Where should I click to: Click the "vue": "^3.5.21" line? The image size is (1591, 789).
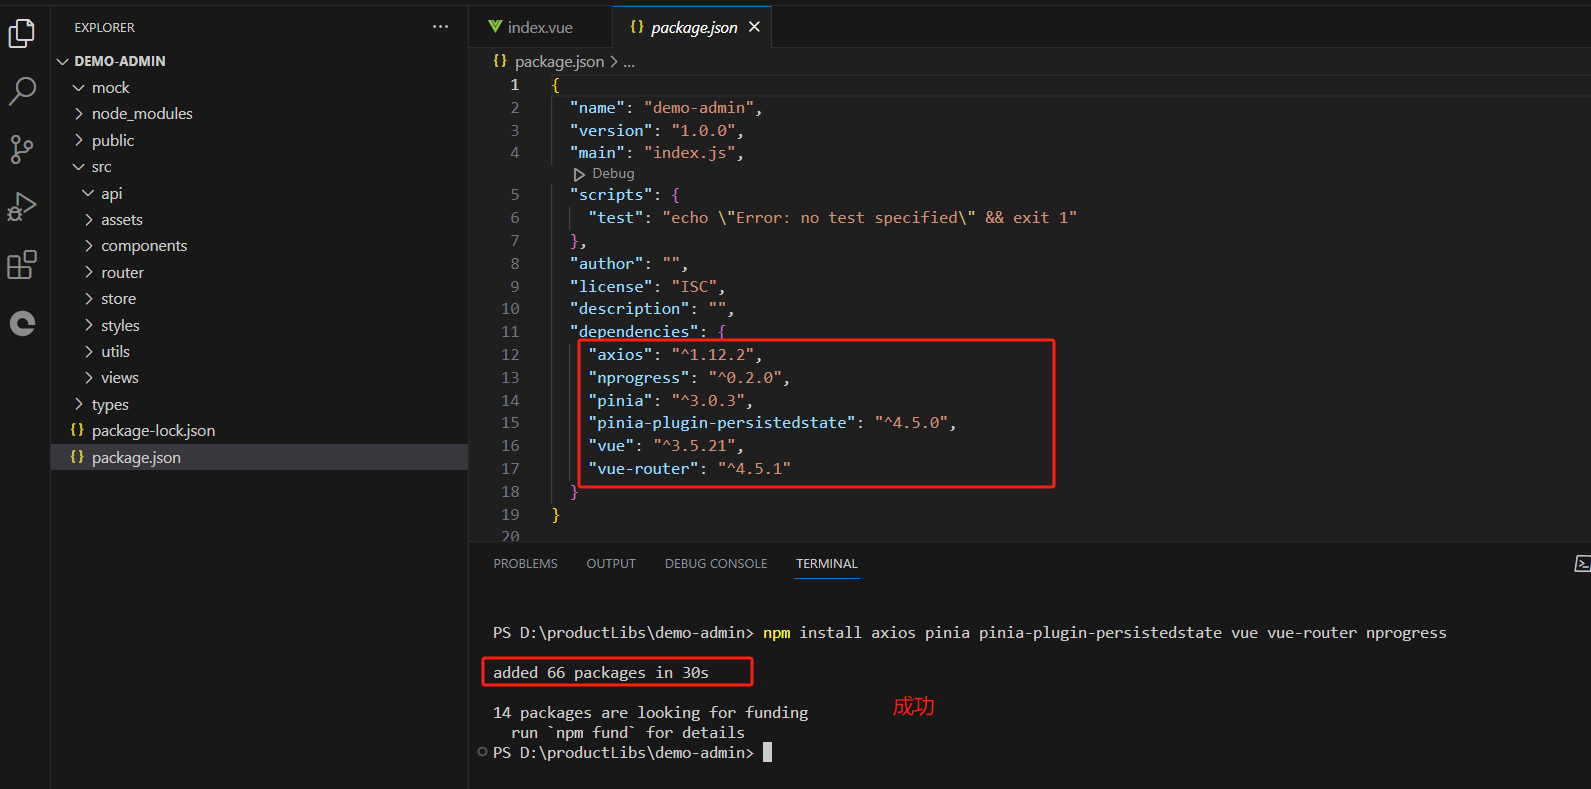(x=666, y=446)
